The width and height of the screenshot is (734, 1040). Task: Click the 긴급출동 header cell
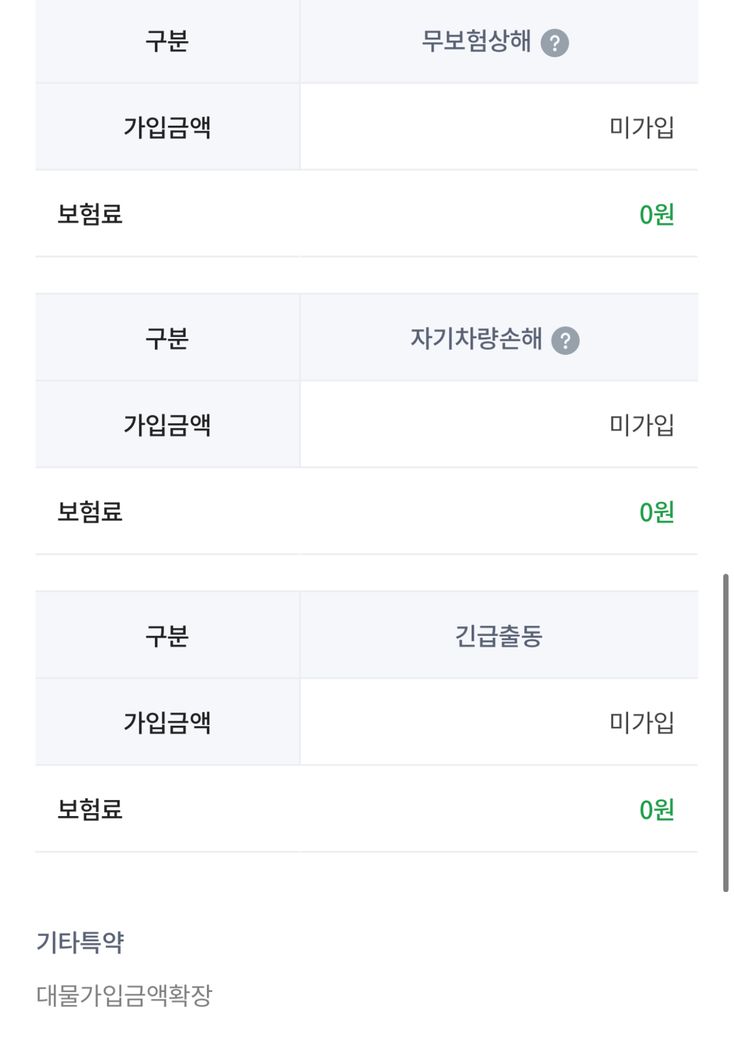click(x=498, y=636)
